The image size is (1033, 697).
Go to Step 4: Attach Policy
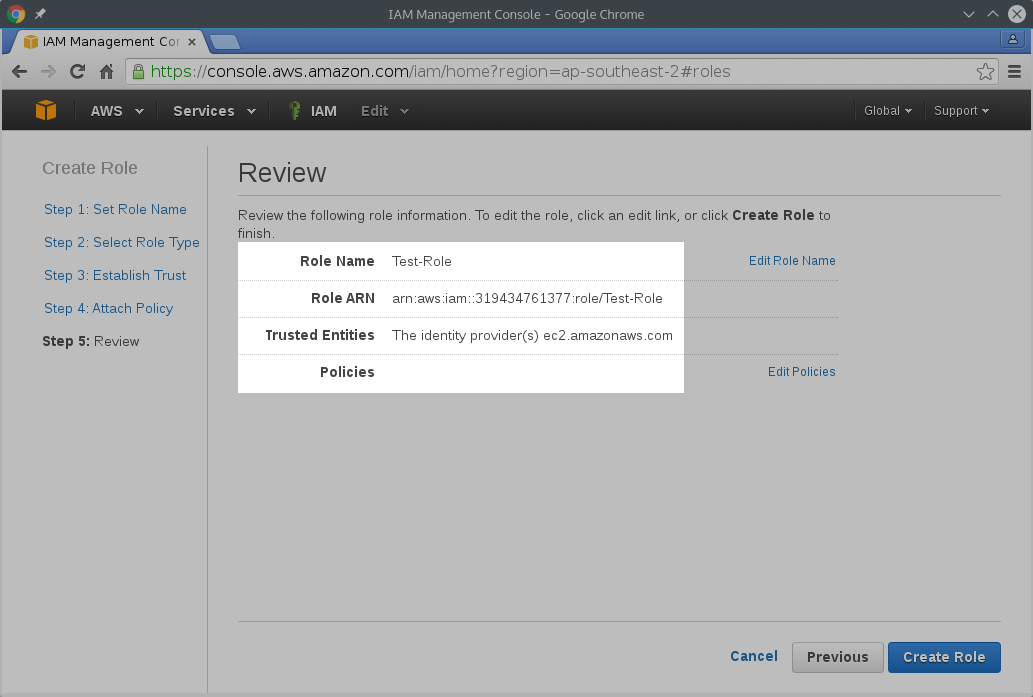click(109, 308)
